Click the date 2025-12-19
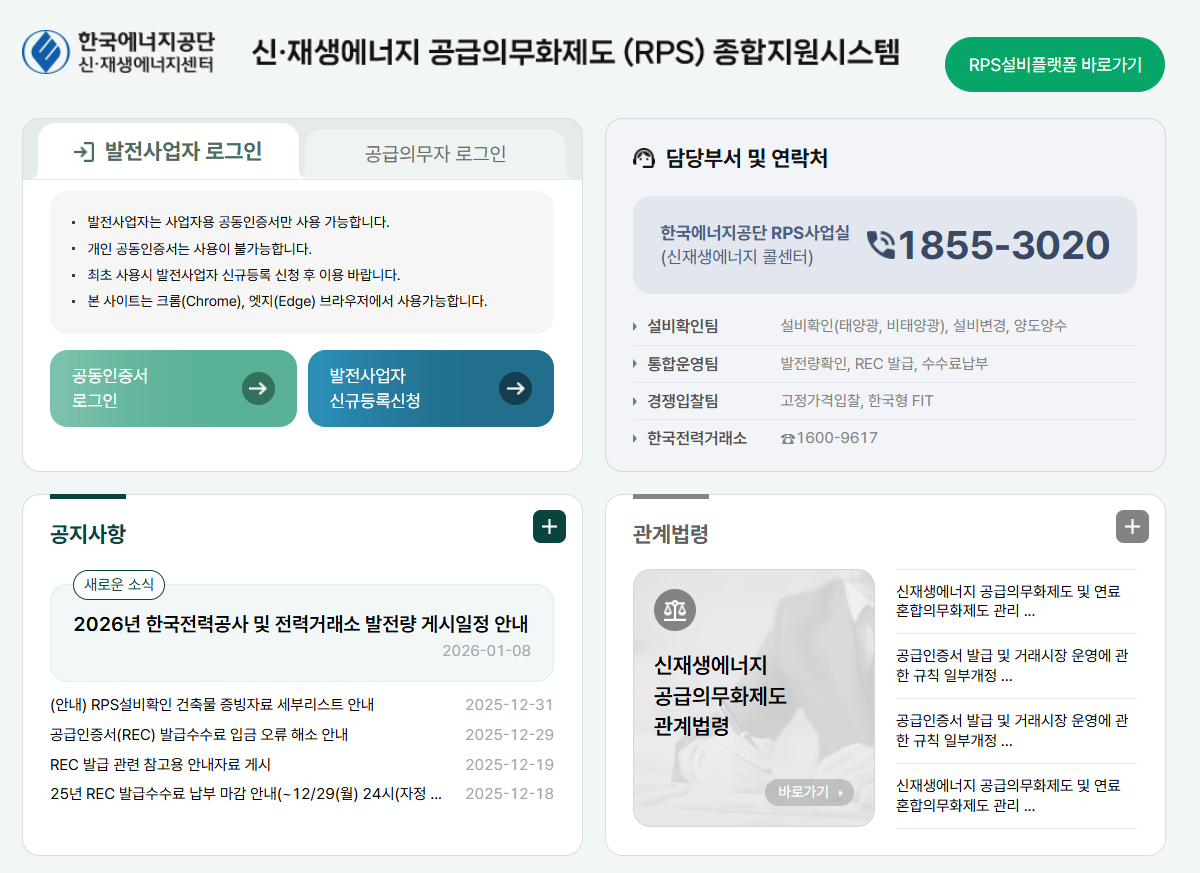The height and width of the screenshot is (873, 1200). (x=509, y=765)
